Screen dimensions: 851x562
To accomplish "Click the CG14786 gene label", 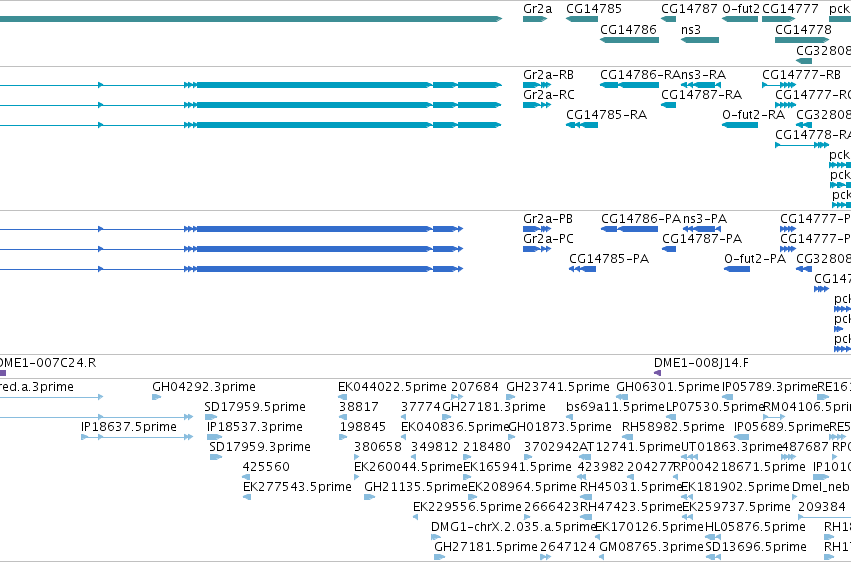I will pos(628,29).
